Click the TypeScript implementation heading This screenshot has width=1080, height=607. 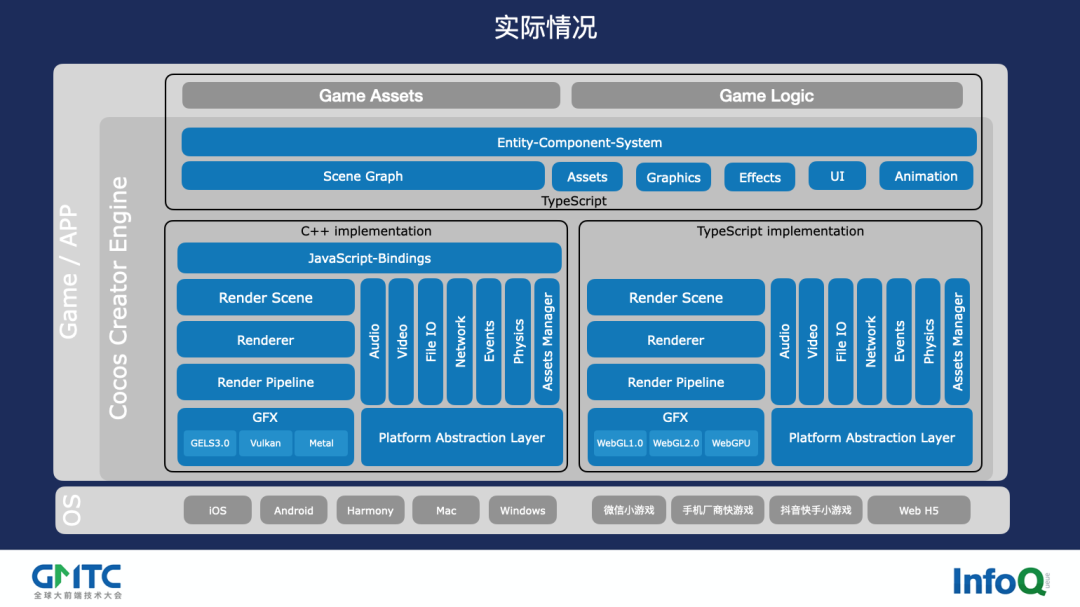pos(780,232)
